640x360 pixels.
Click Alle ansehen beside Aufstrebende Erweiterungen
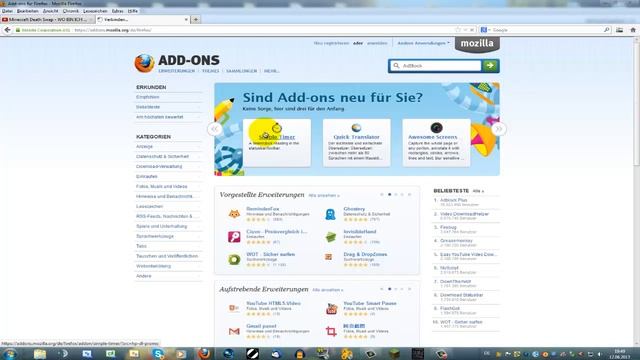tap(328, 290)
